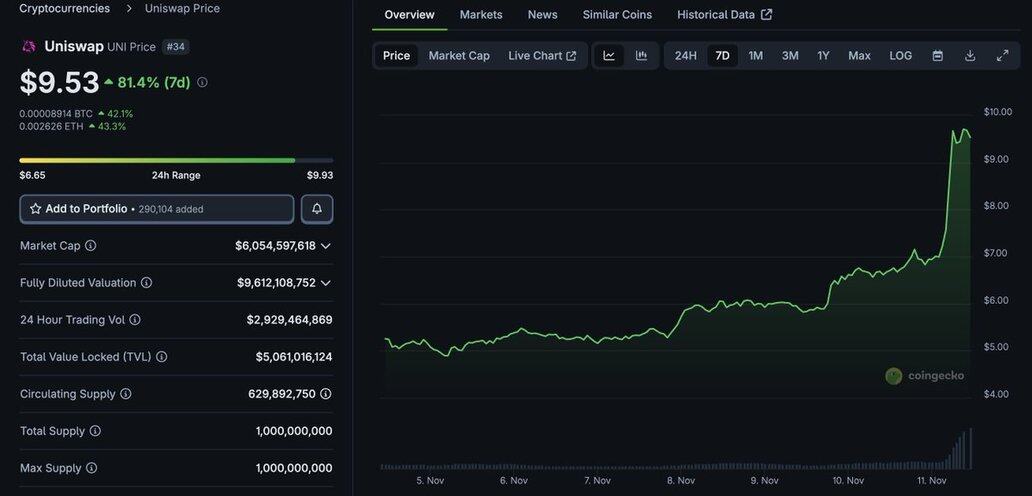Select the 24H time range
Screen dimensions: 1032x496
tap(685, 56)
